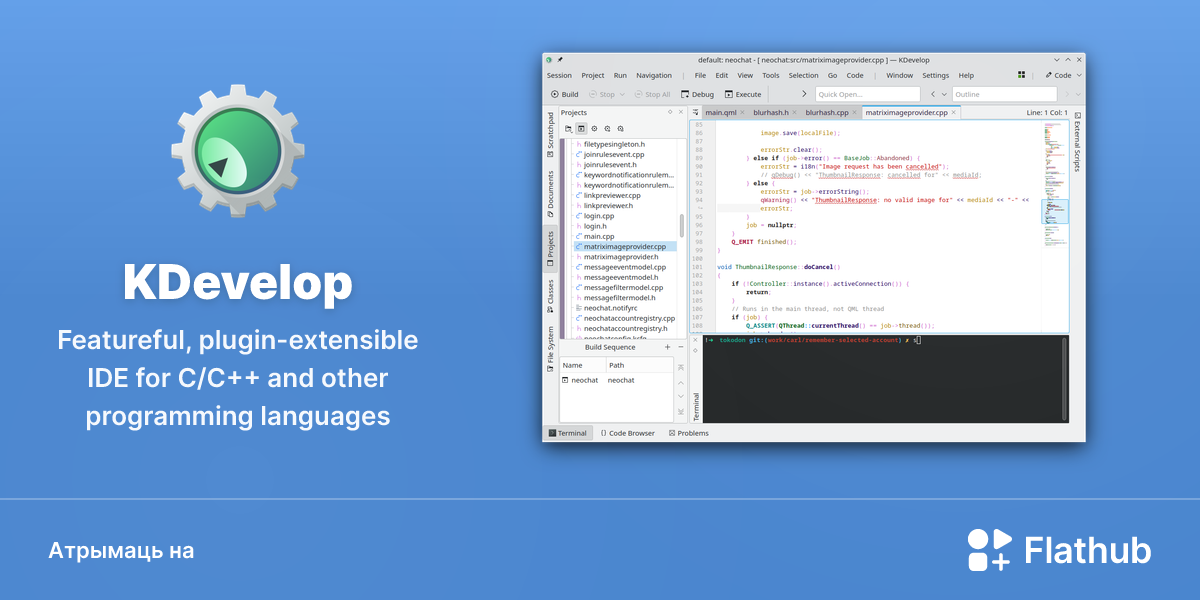
Task: Move build item up one position
Action: (x=682, y=382)
